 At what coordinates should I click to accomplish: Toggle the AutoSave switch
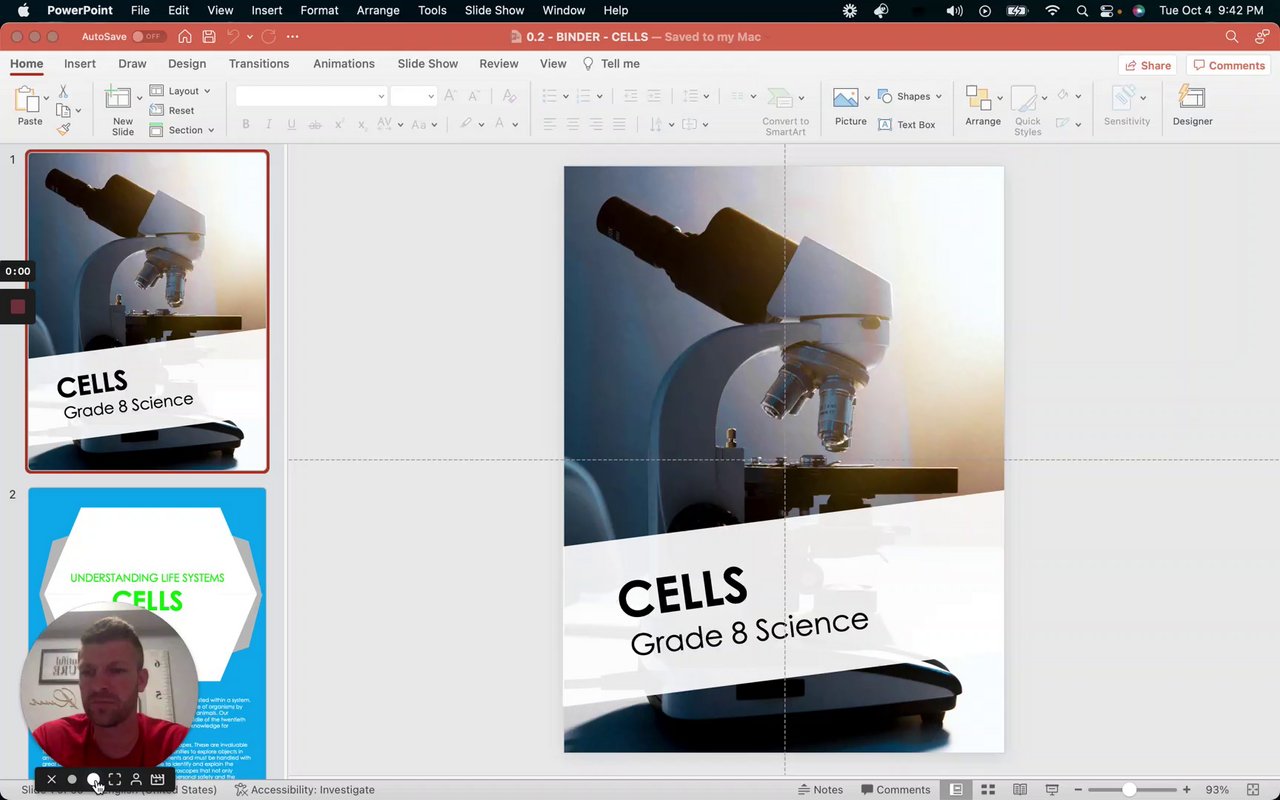[148, 37]
